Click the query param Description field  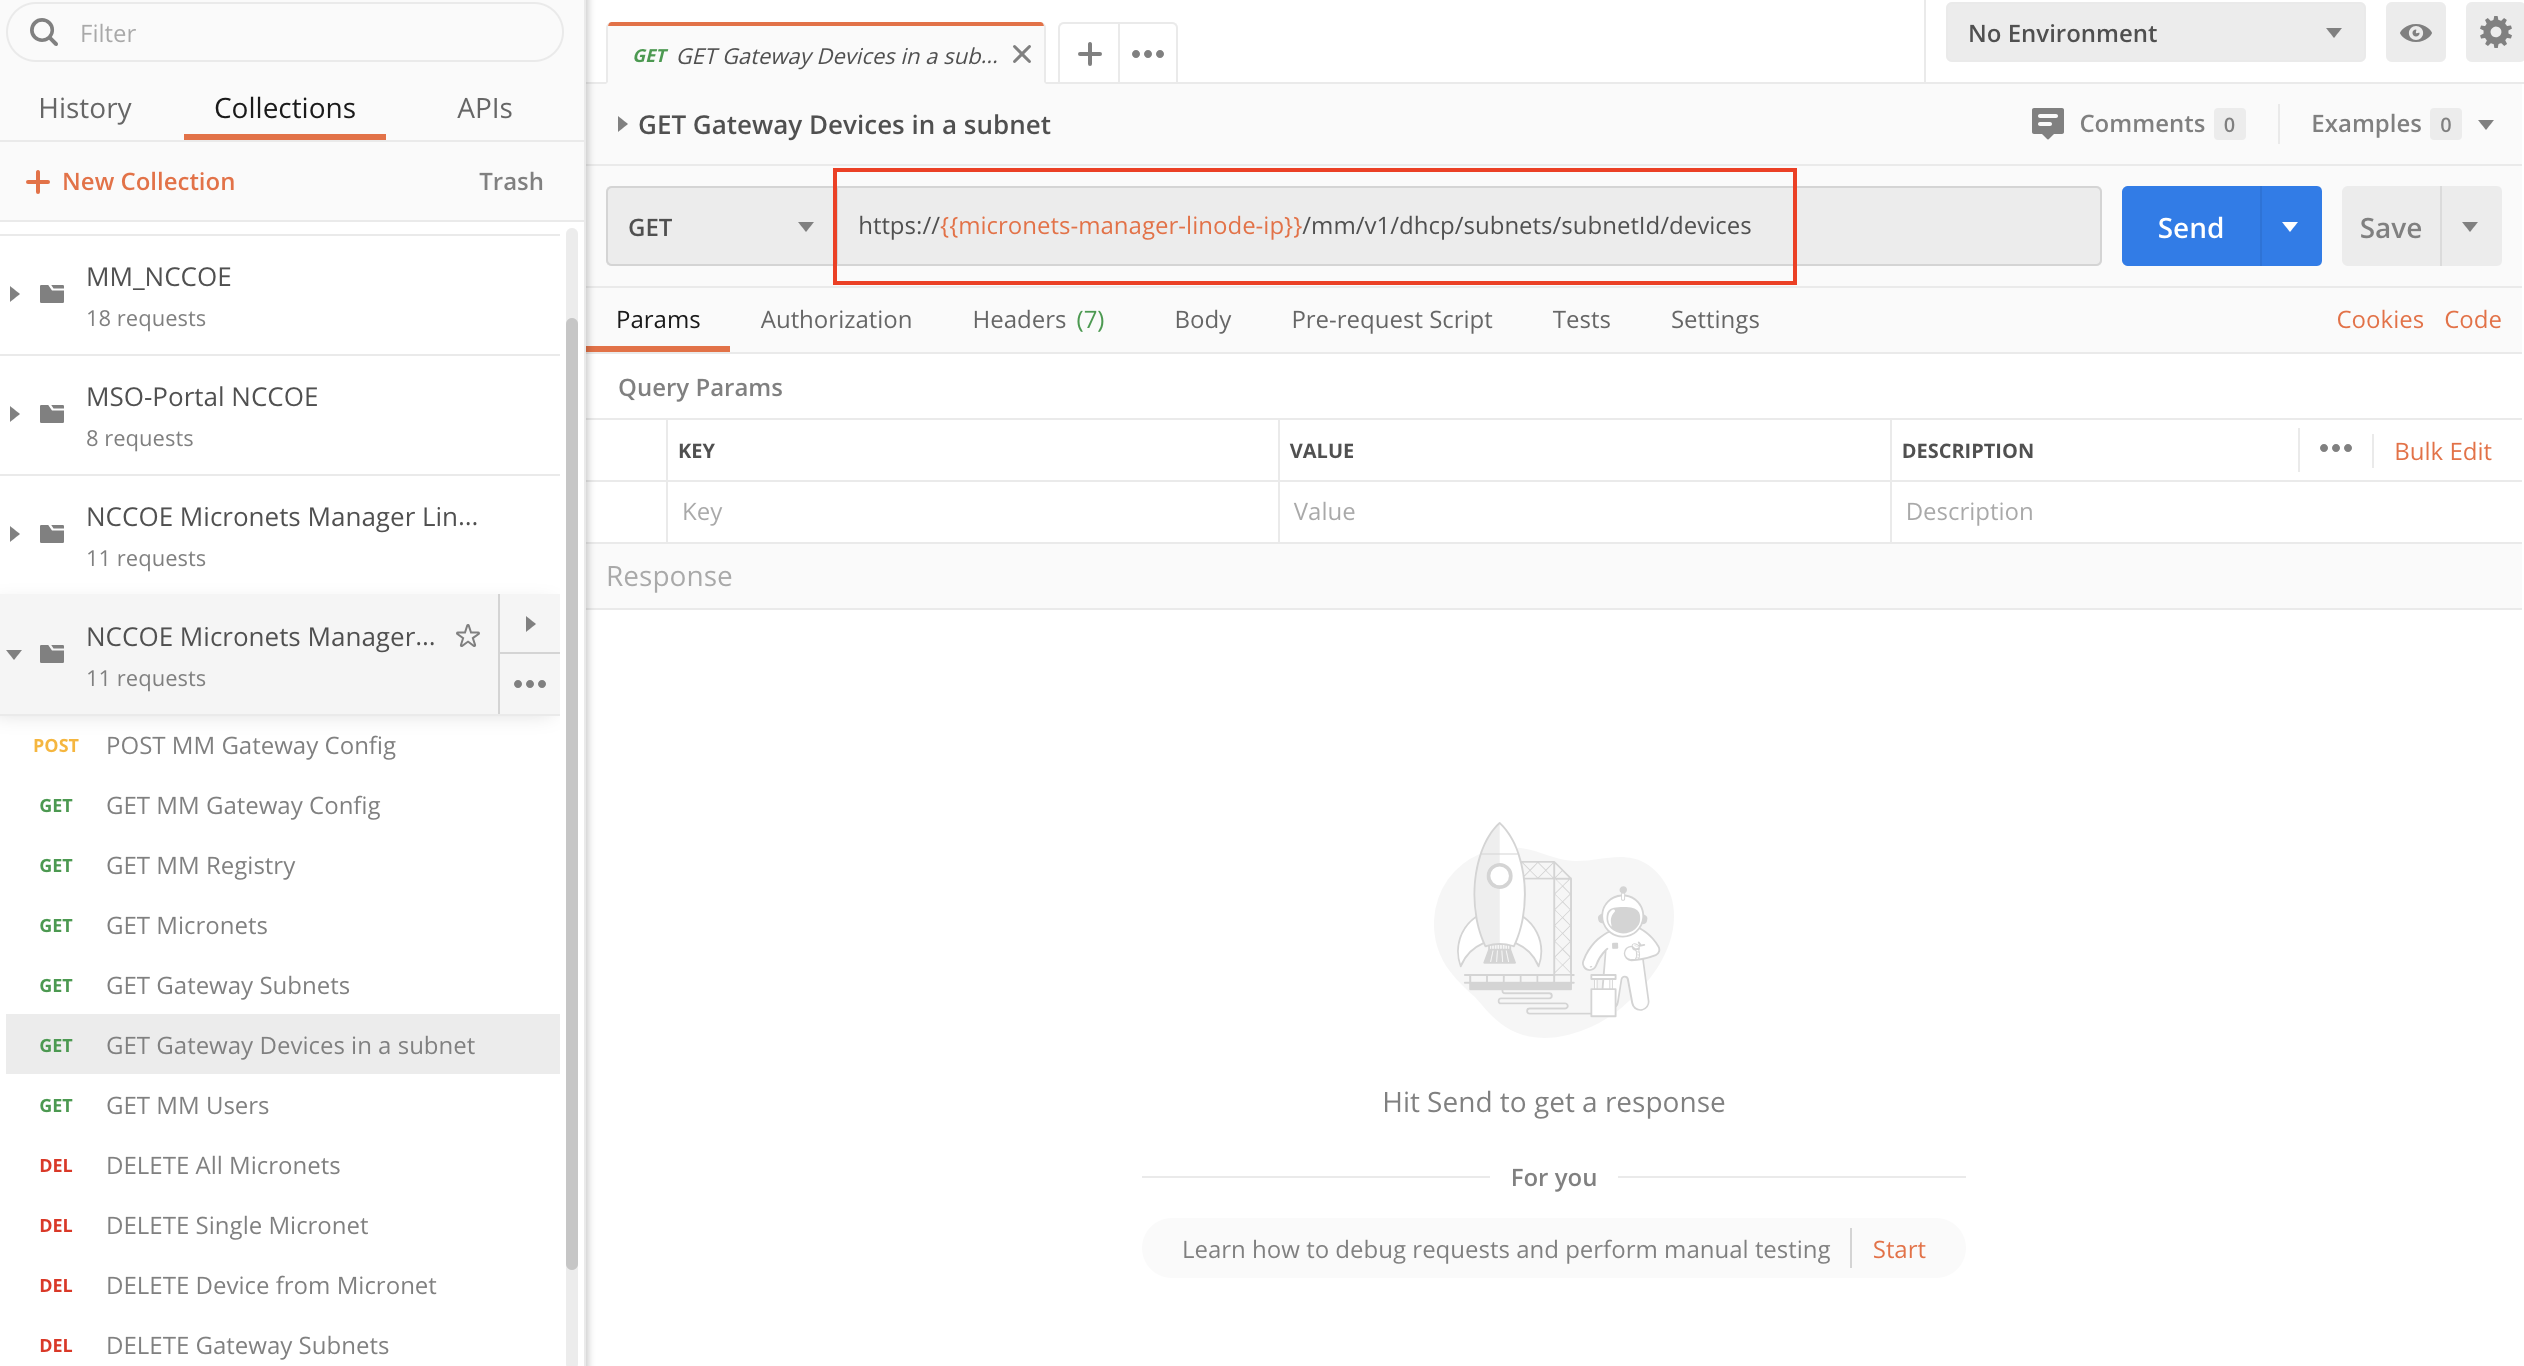click(2205, 512)
